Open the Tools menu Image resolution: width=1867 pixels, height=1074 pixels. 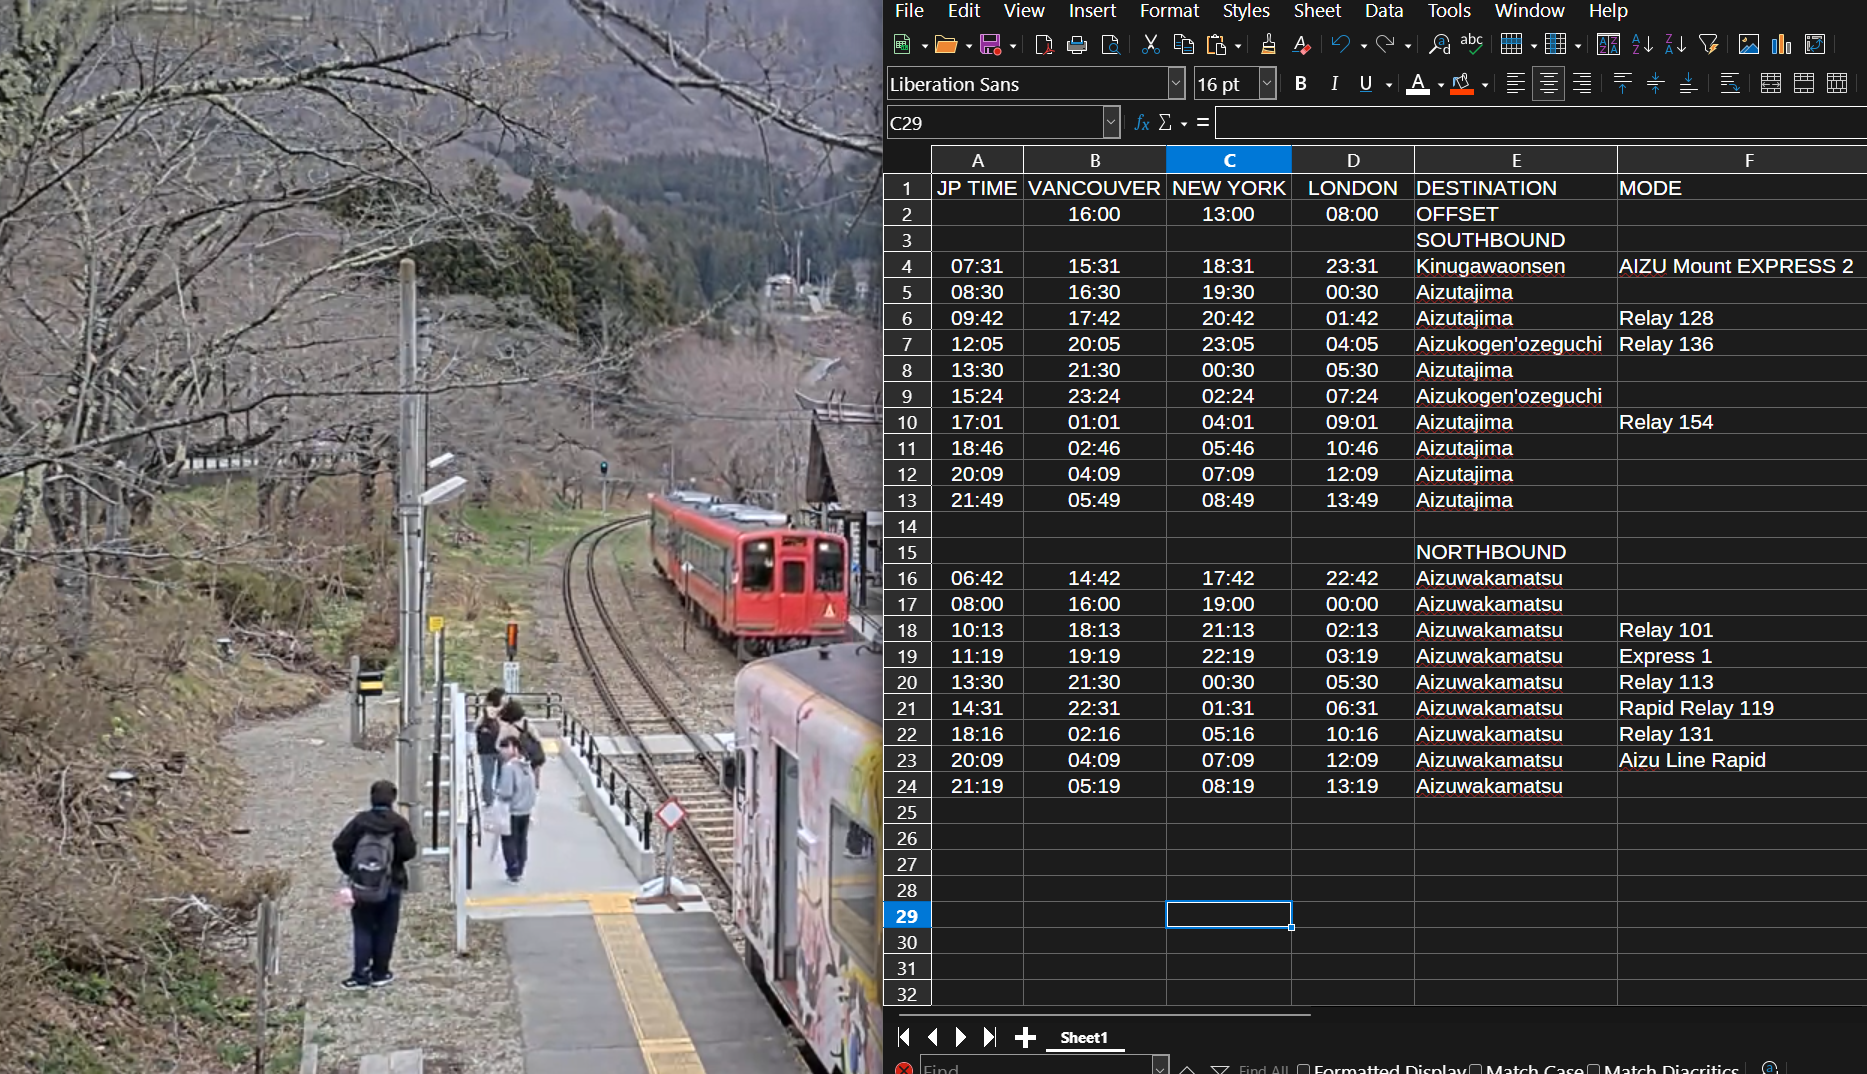click(1449, 11)
